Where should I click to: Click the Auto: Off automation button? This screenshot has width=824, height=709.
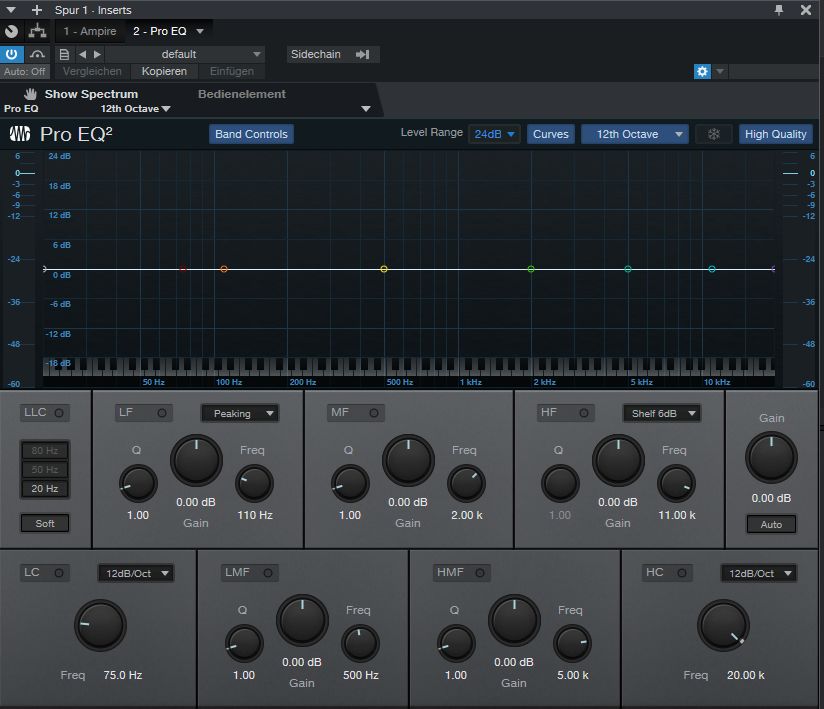(x=25, y=71)
